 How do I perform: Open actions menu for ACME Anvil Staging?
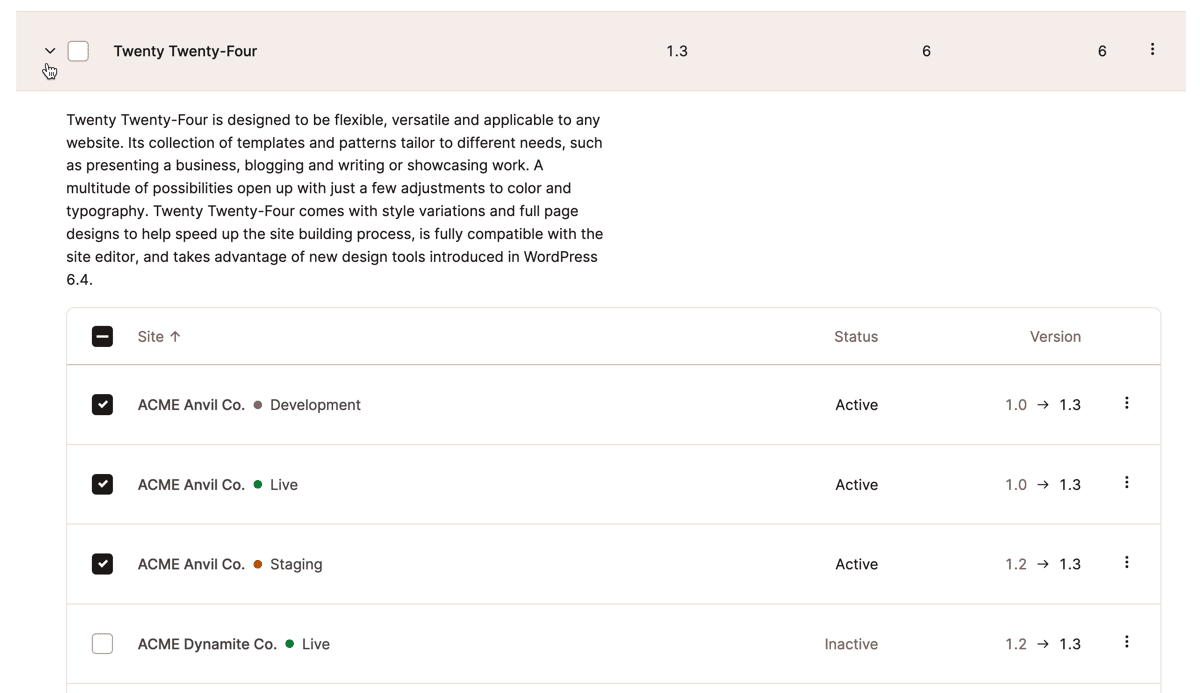(1126, 563)
